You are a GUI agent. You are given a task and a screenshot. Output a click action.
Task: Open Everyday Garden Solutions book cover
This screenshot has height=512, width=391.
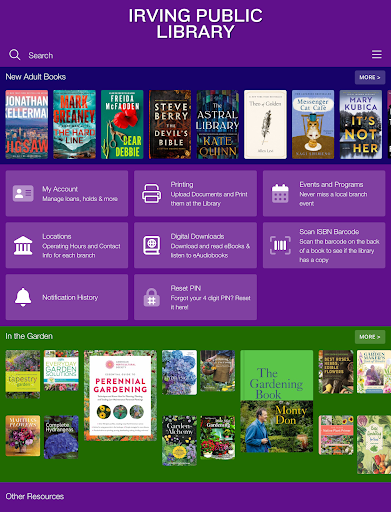pos(61,370)
